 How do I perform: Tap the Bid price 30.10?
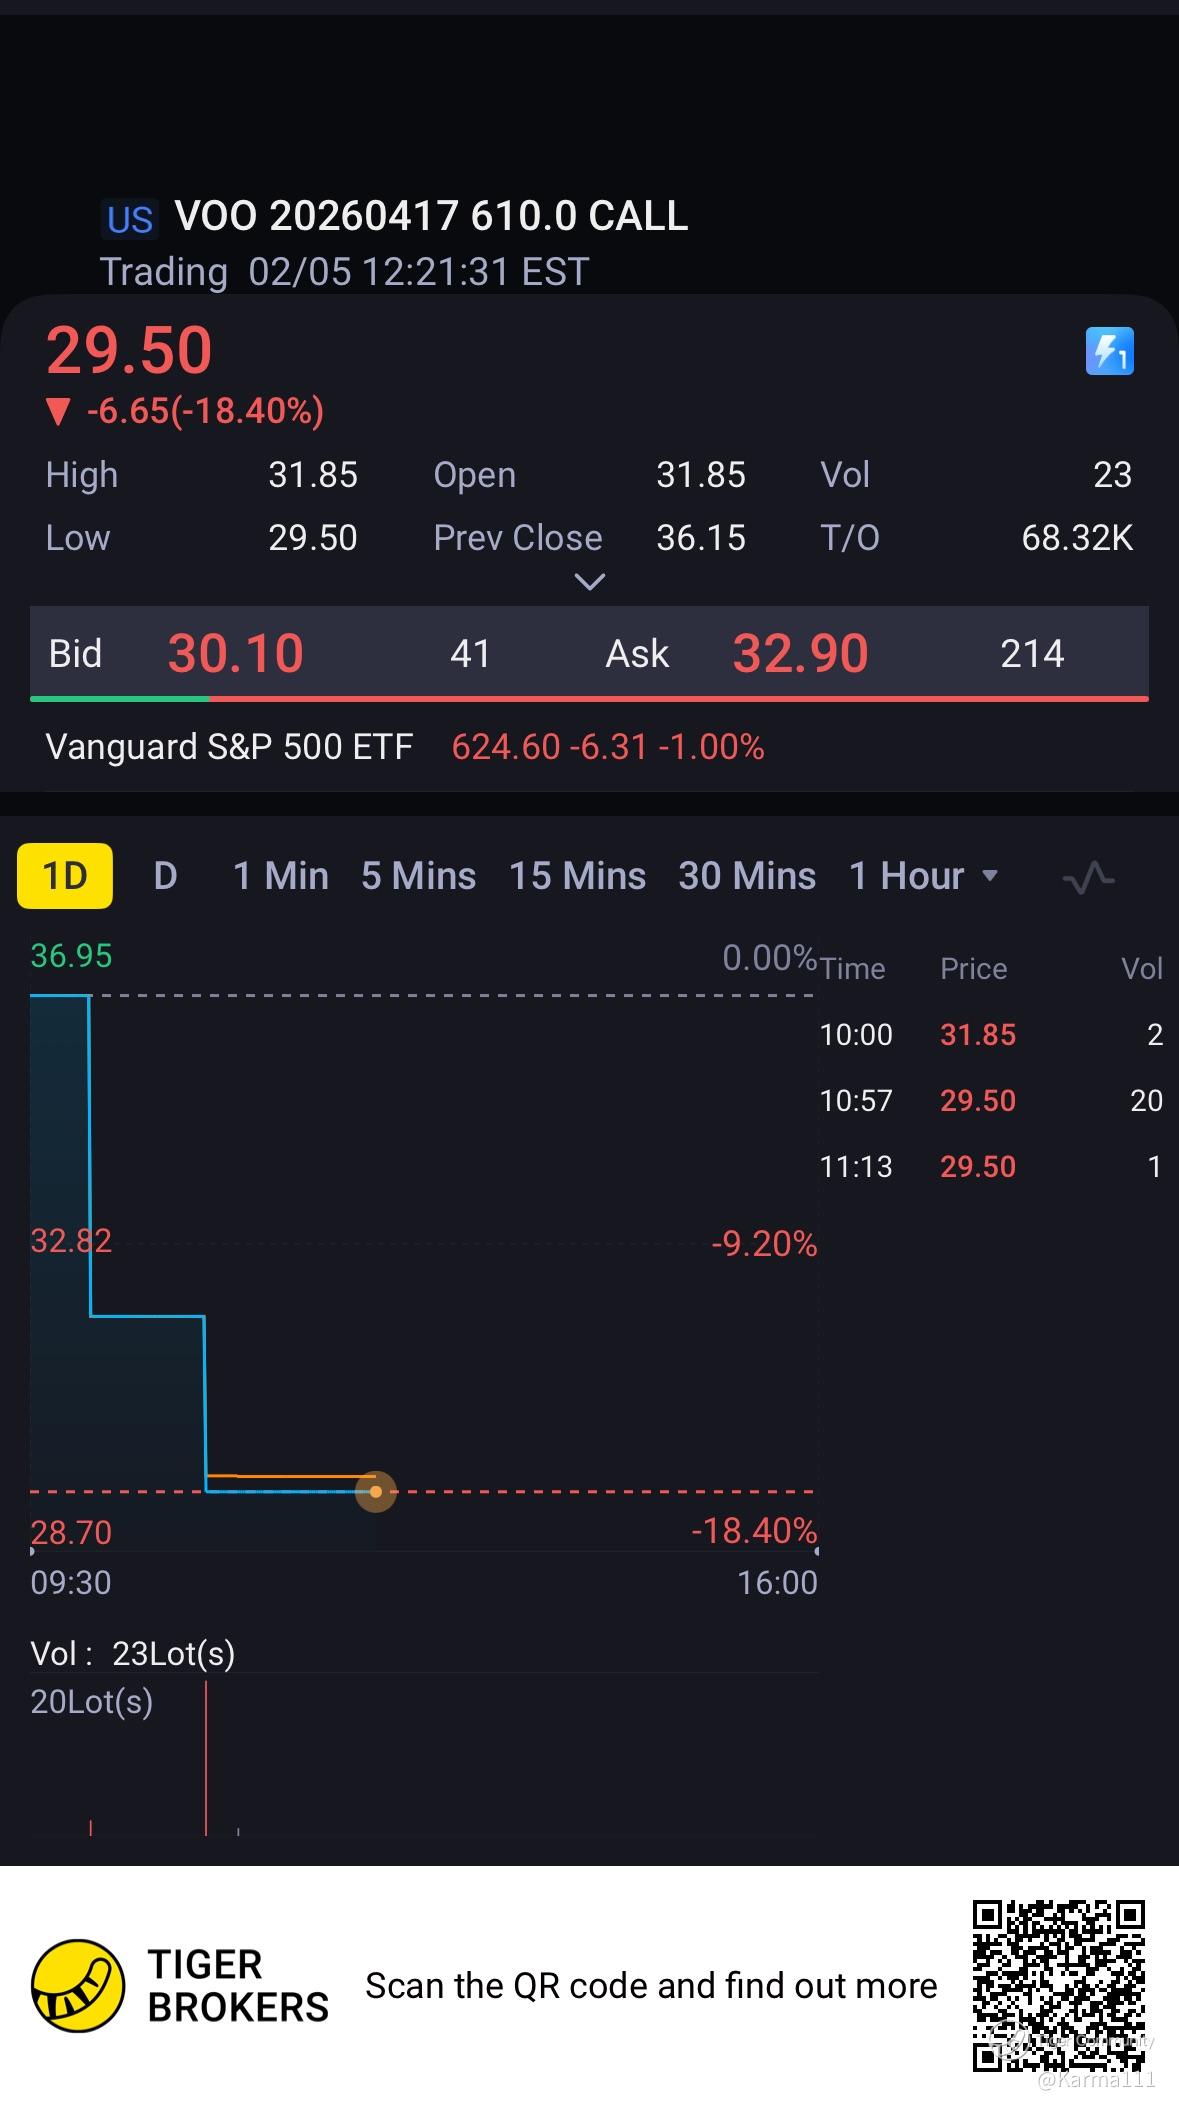pyautogui.click(x=236, y=653)
